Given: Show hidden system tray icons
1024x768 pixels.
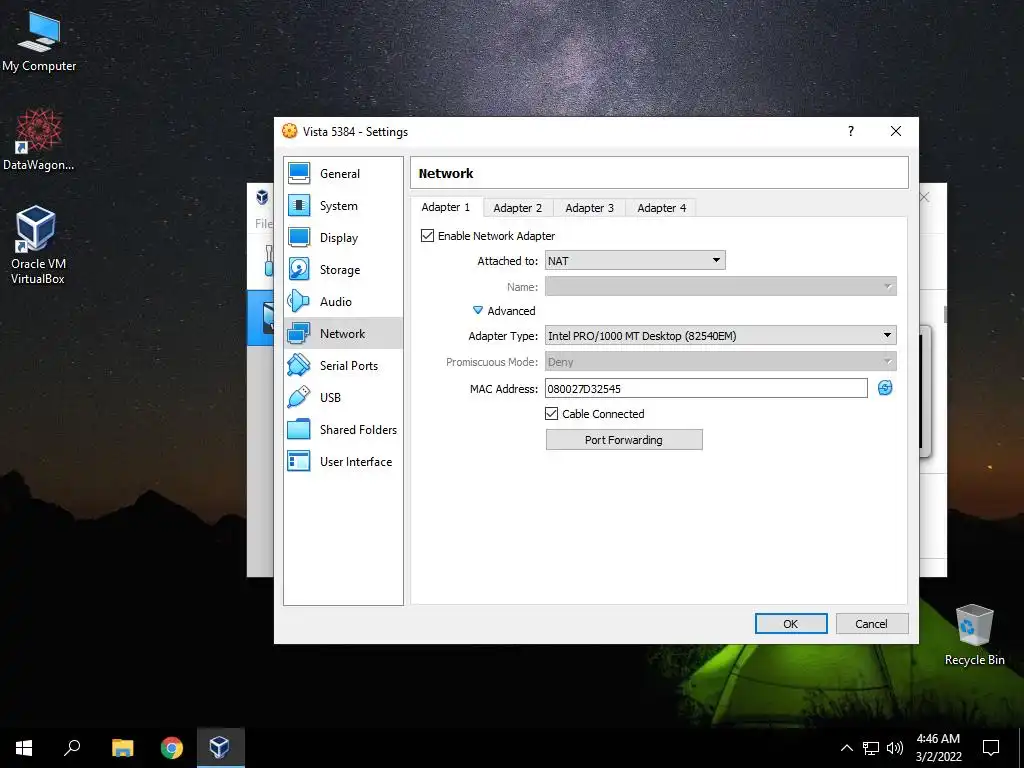Looking at the screenshot, I should point(846,748).
